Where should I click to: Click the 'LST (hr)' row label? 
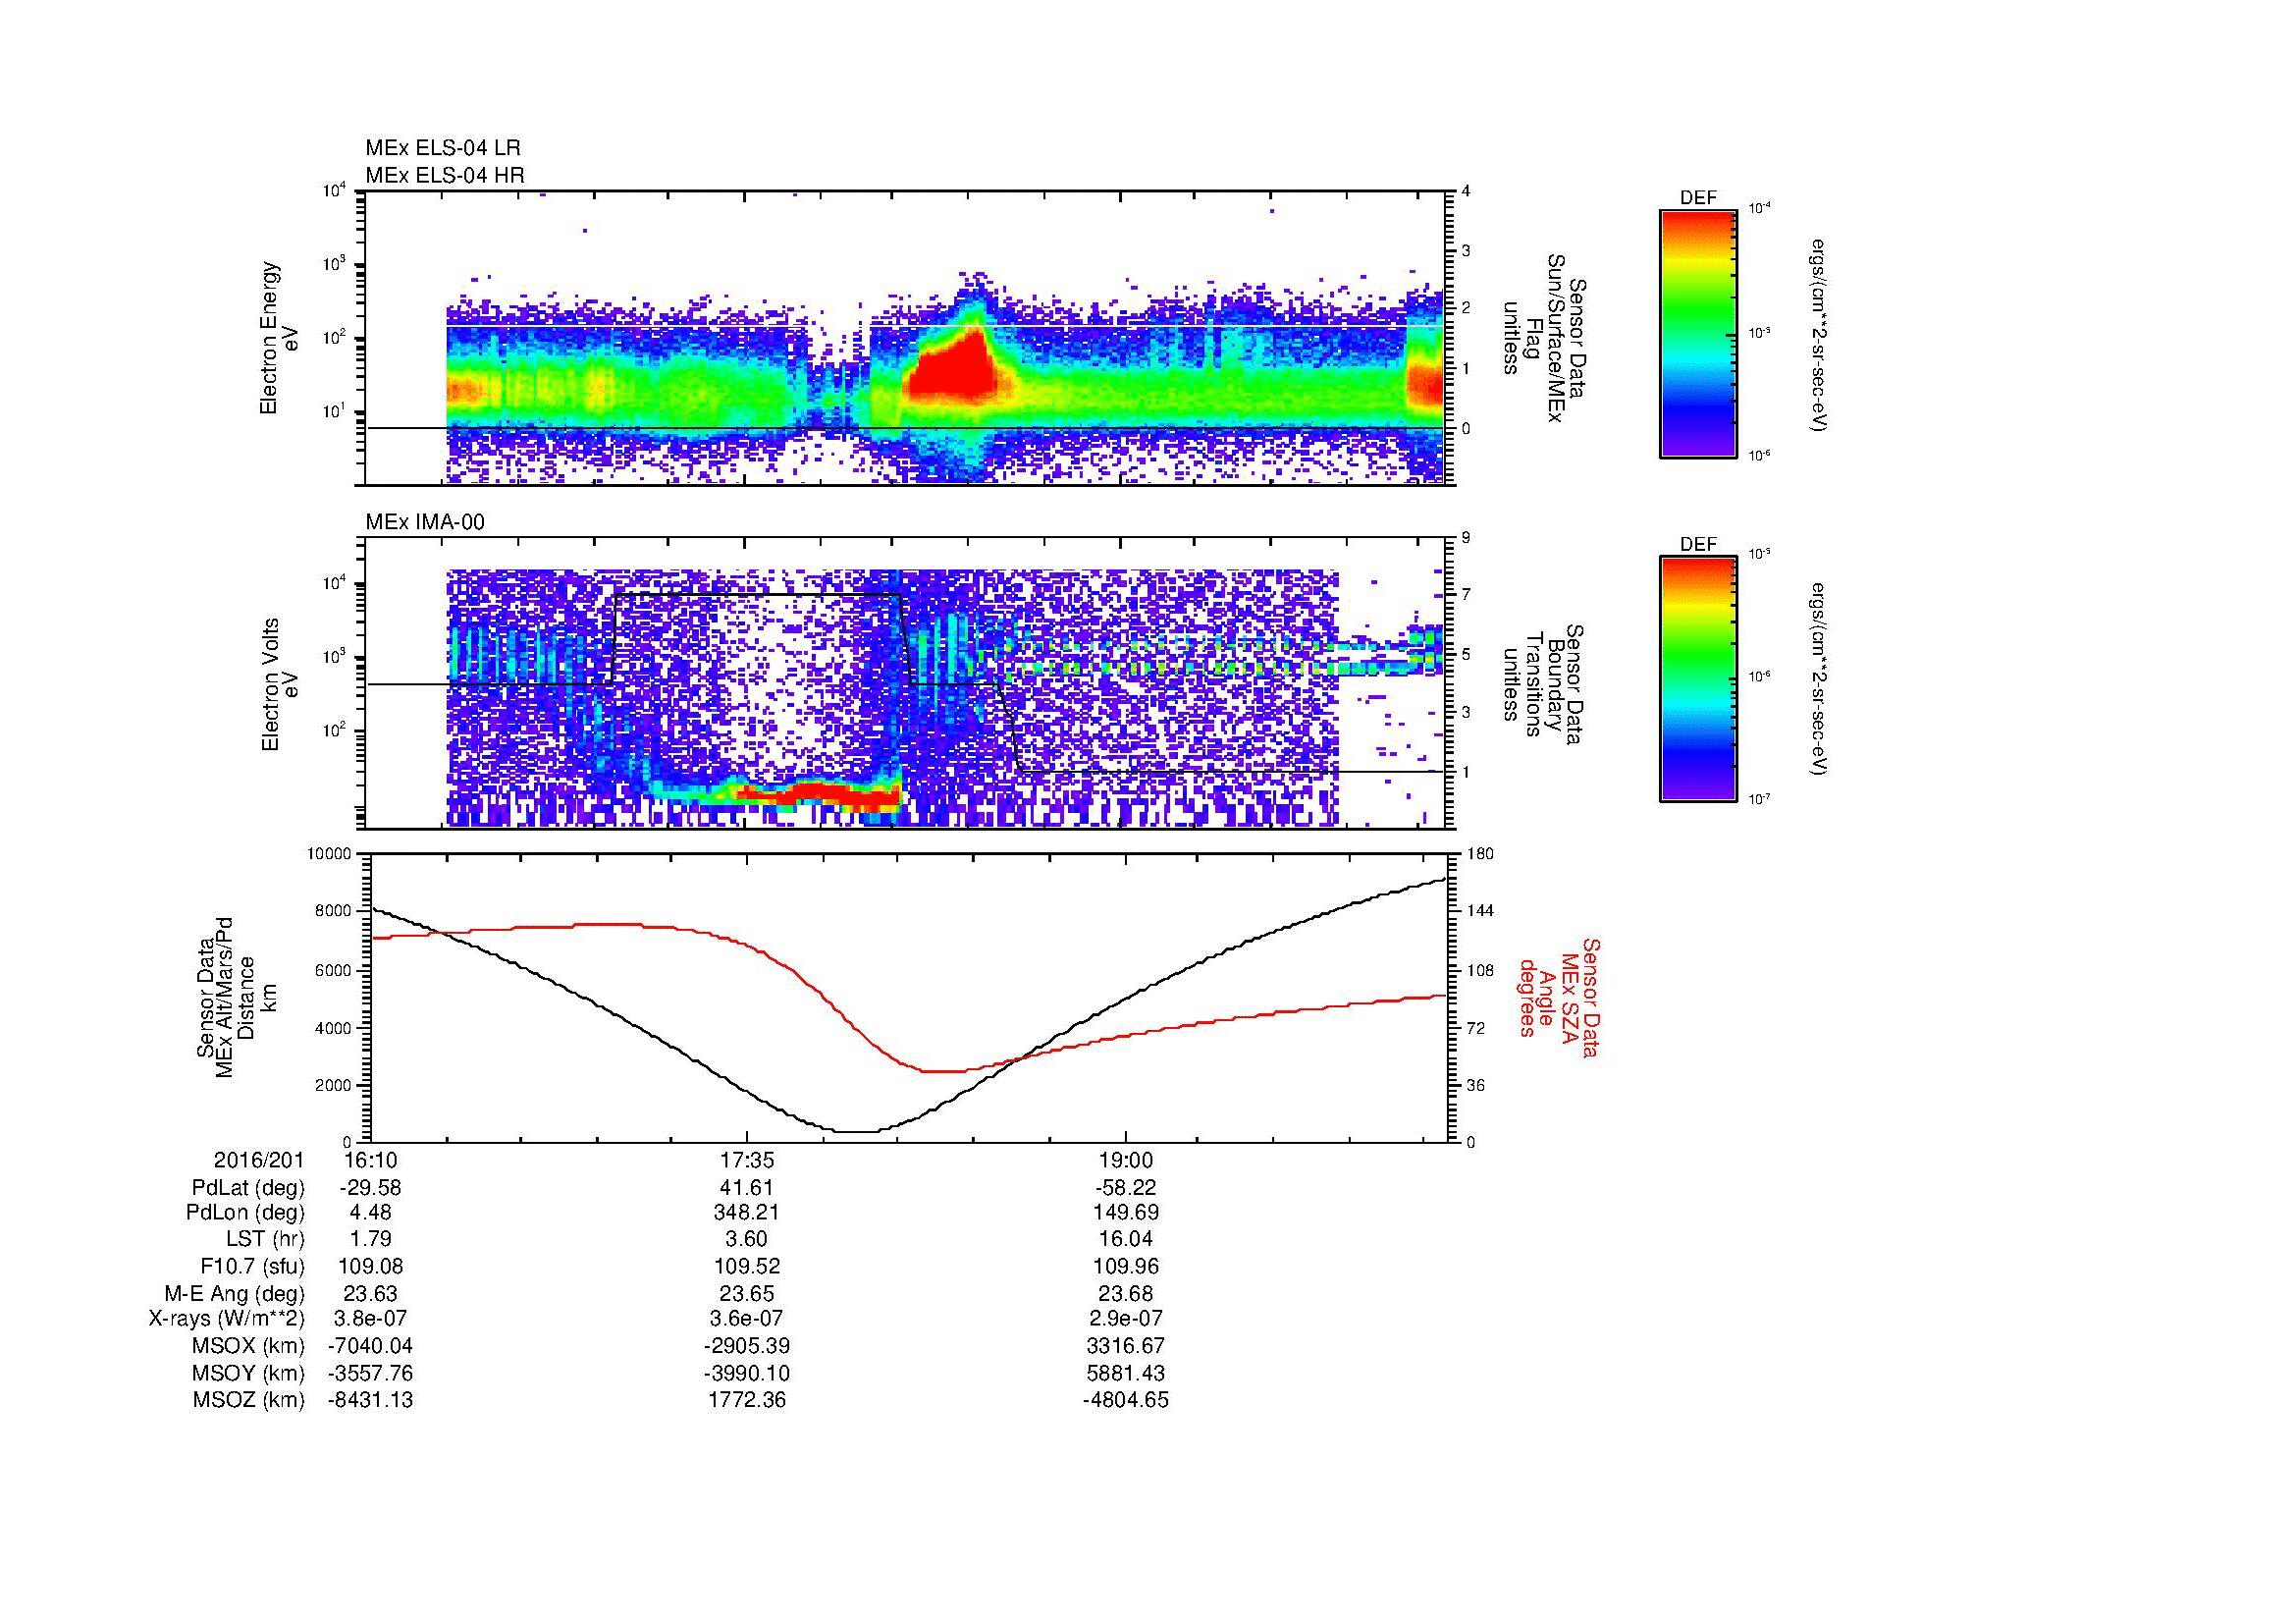265,1240
